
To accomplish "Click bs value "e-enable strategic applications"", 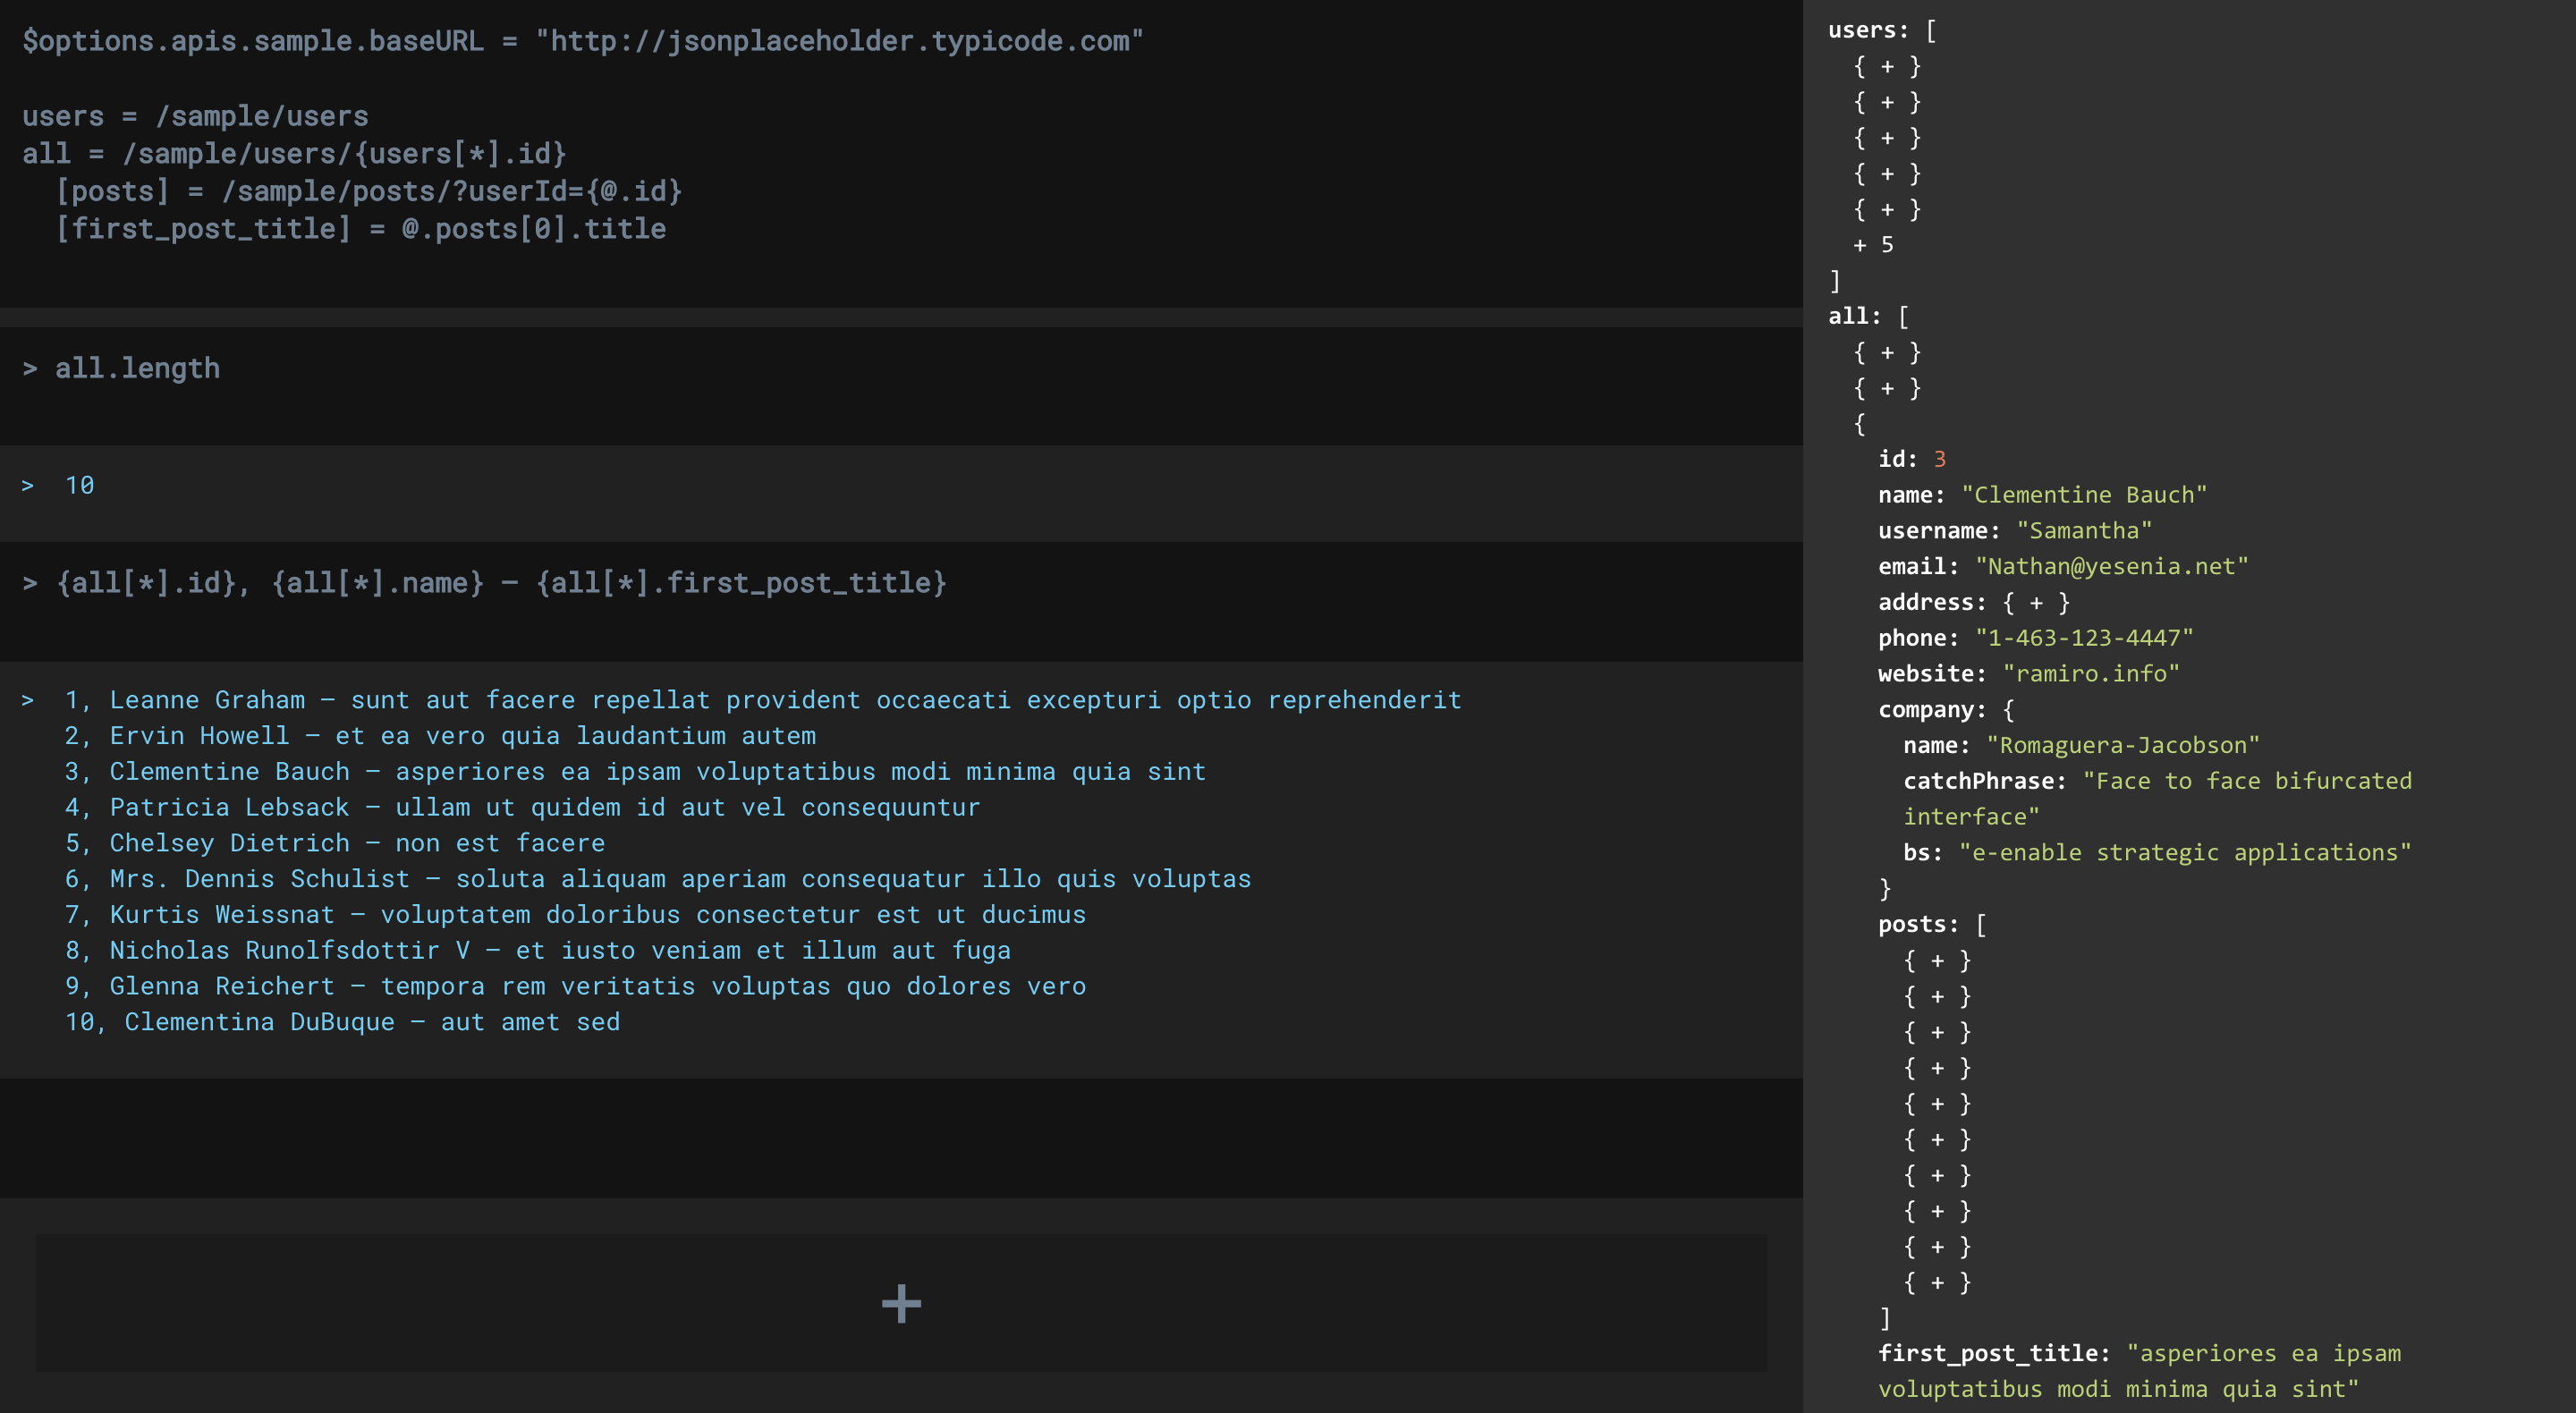I will (x=2185, y=852).
